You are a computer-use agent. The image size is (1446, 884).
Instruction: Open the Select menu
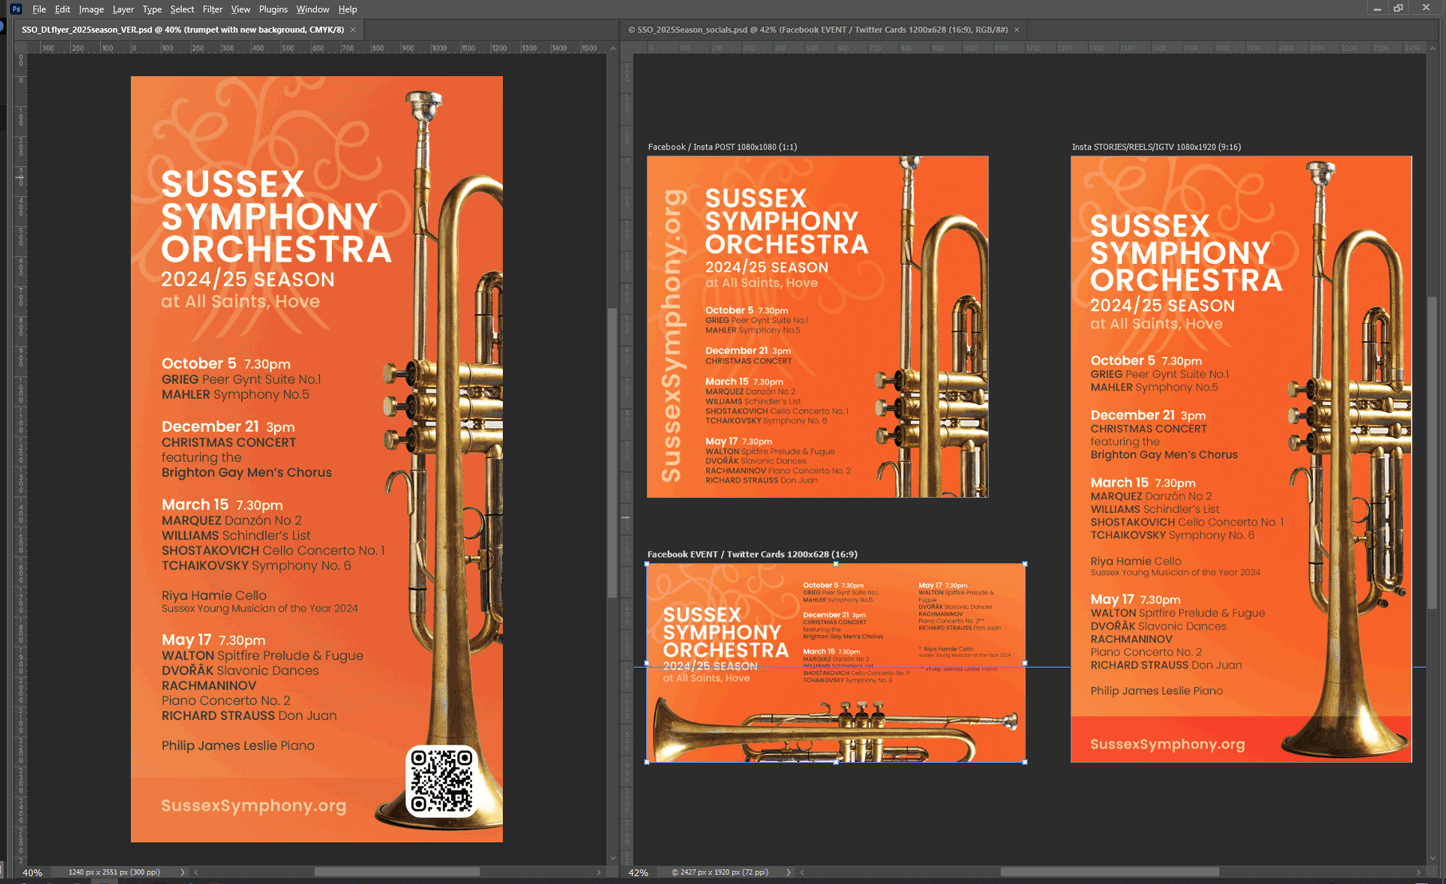coord(182,9)
